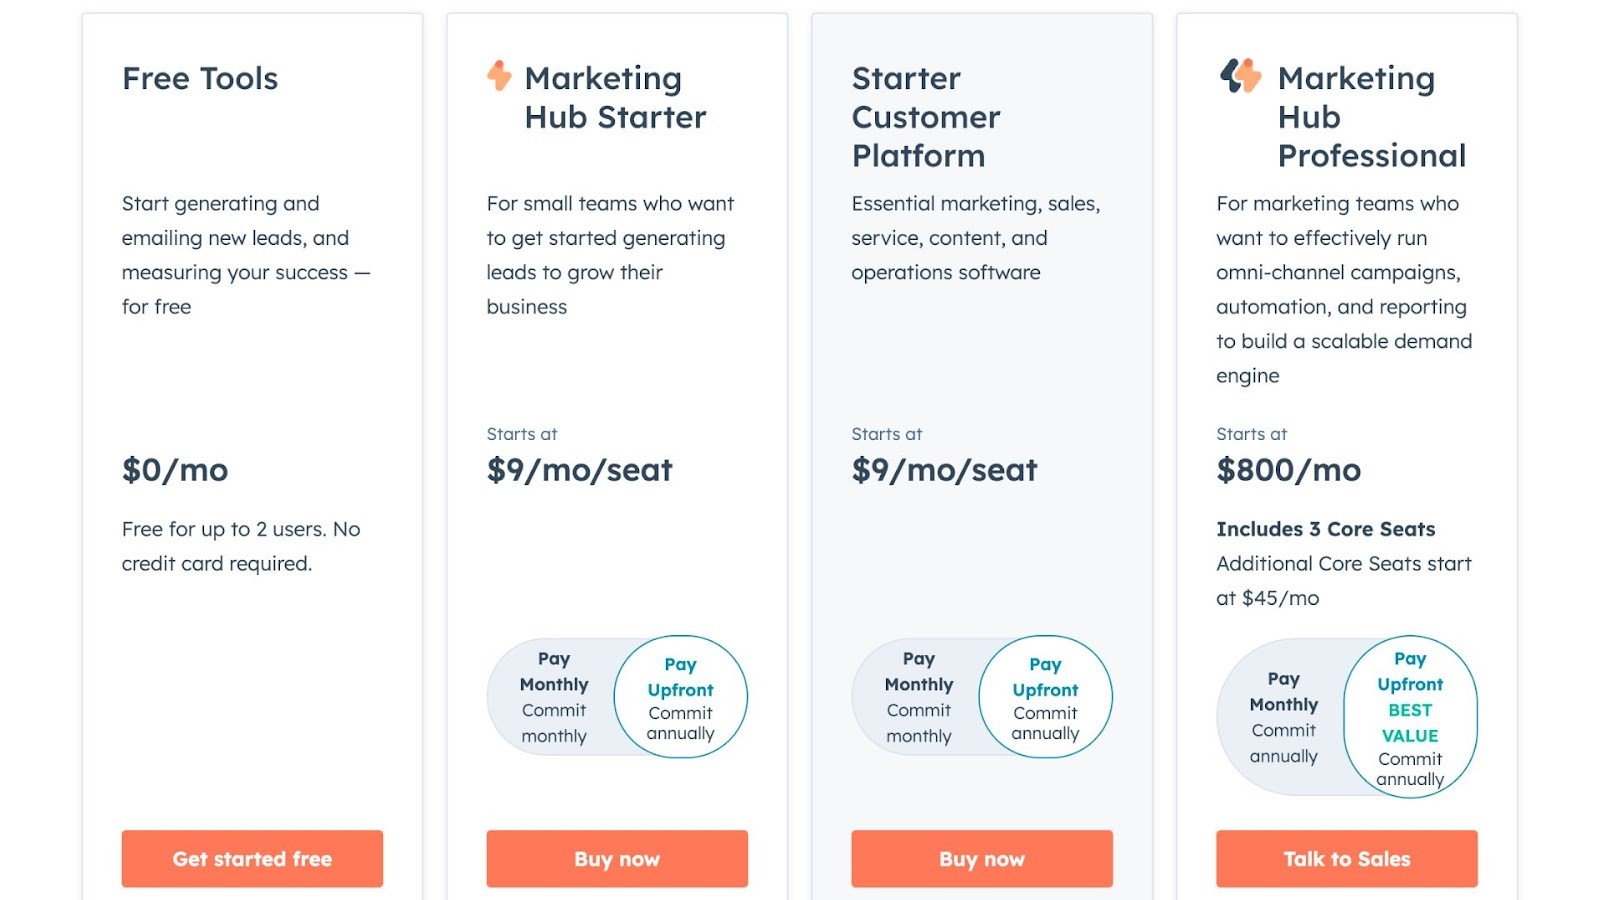Click the $0/mo price text
The image size is (1600, 900).
175,470
